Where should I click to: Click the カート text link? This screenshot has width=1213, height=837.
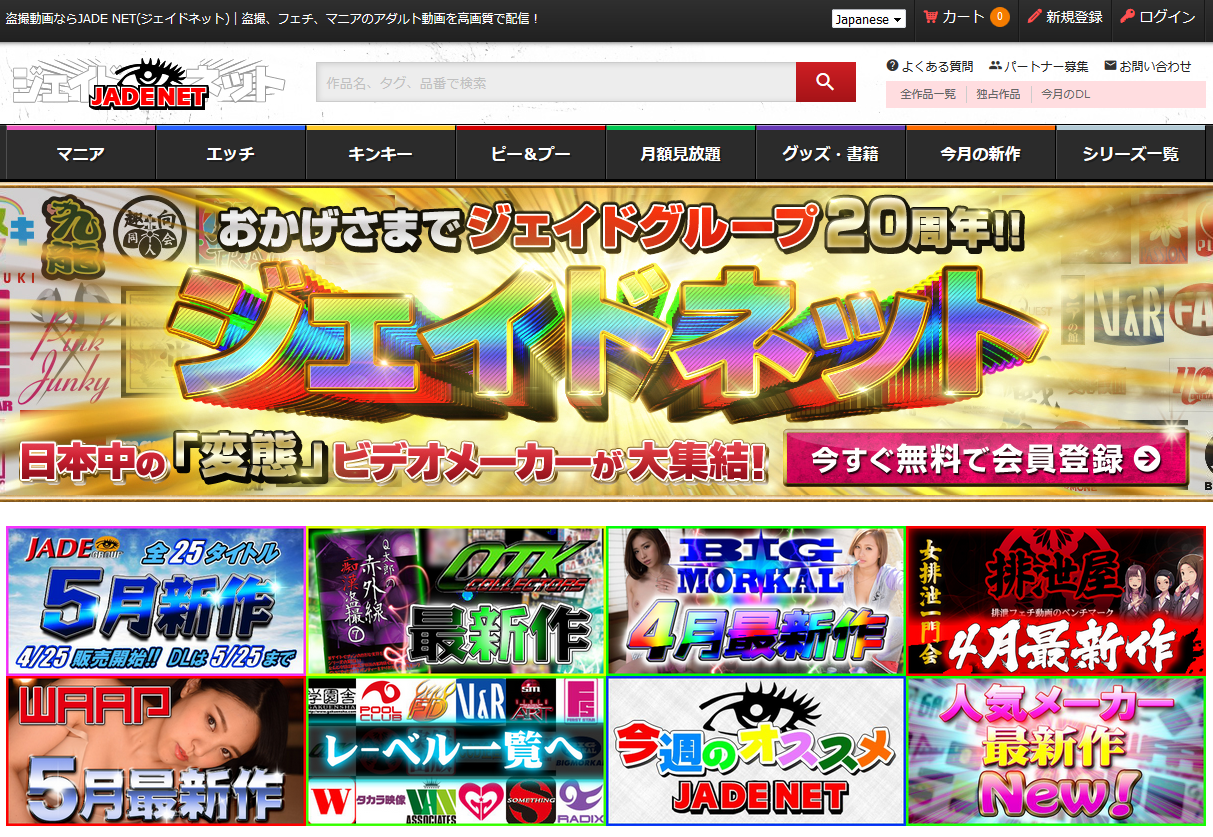pyautogui.click(x=963, y=17)
